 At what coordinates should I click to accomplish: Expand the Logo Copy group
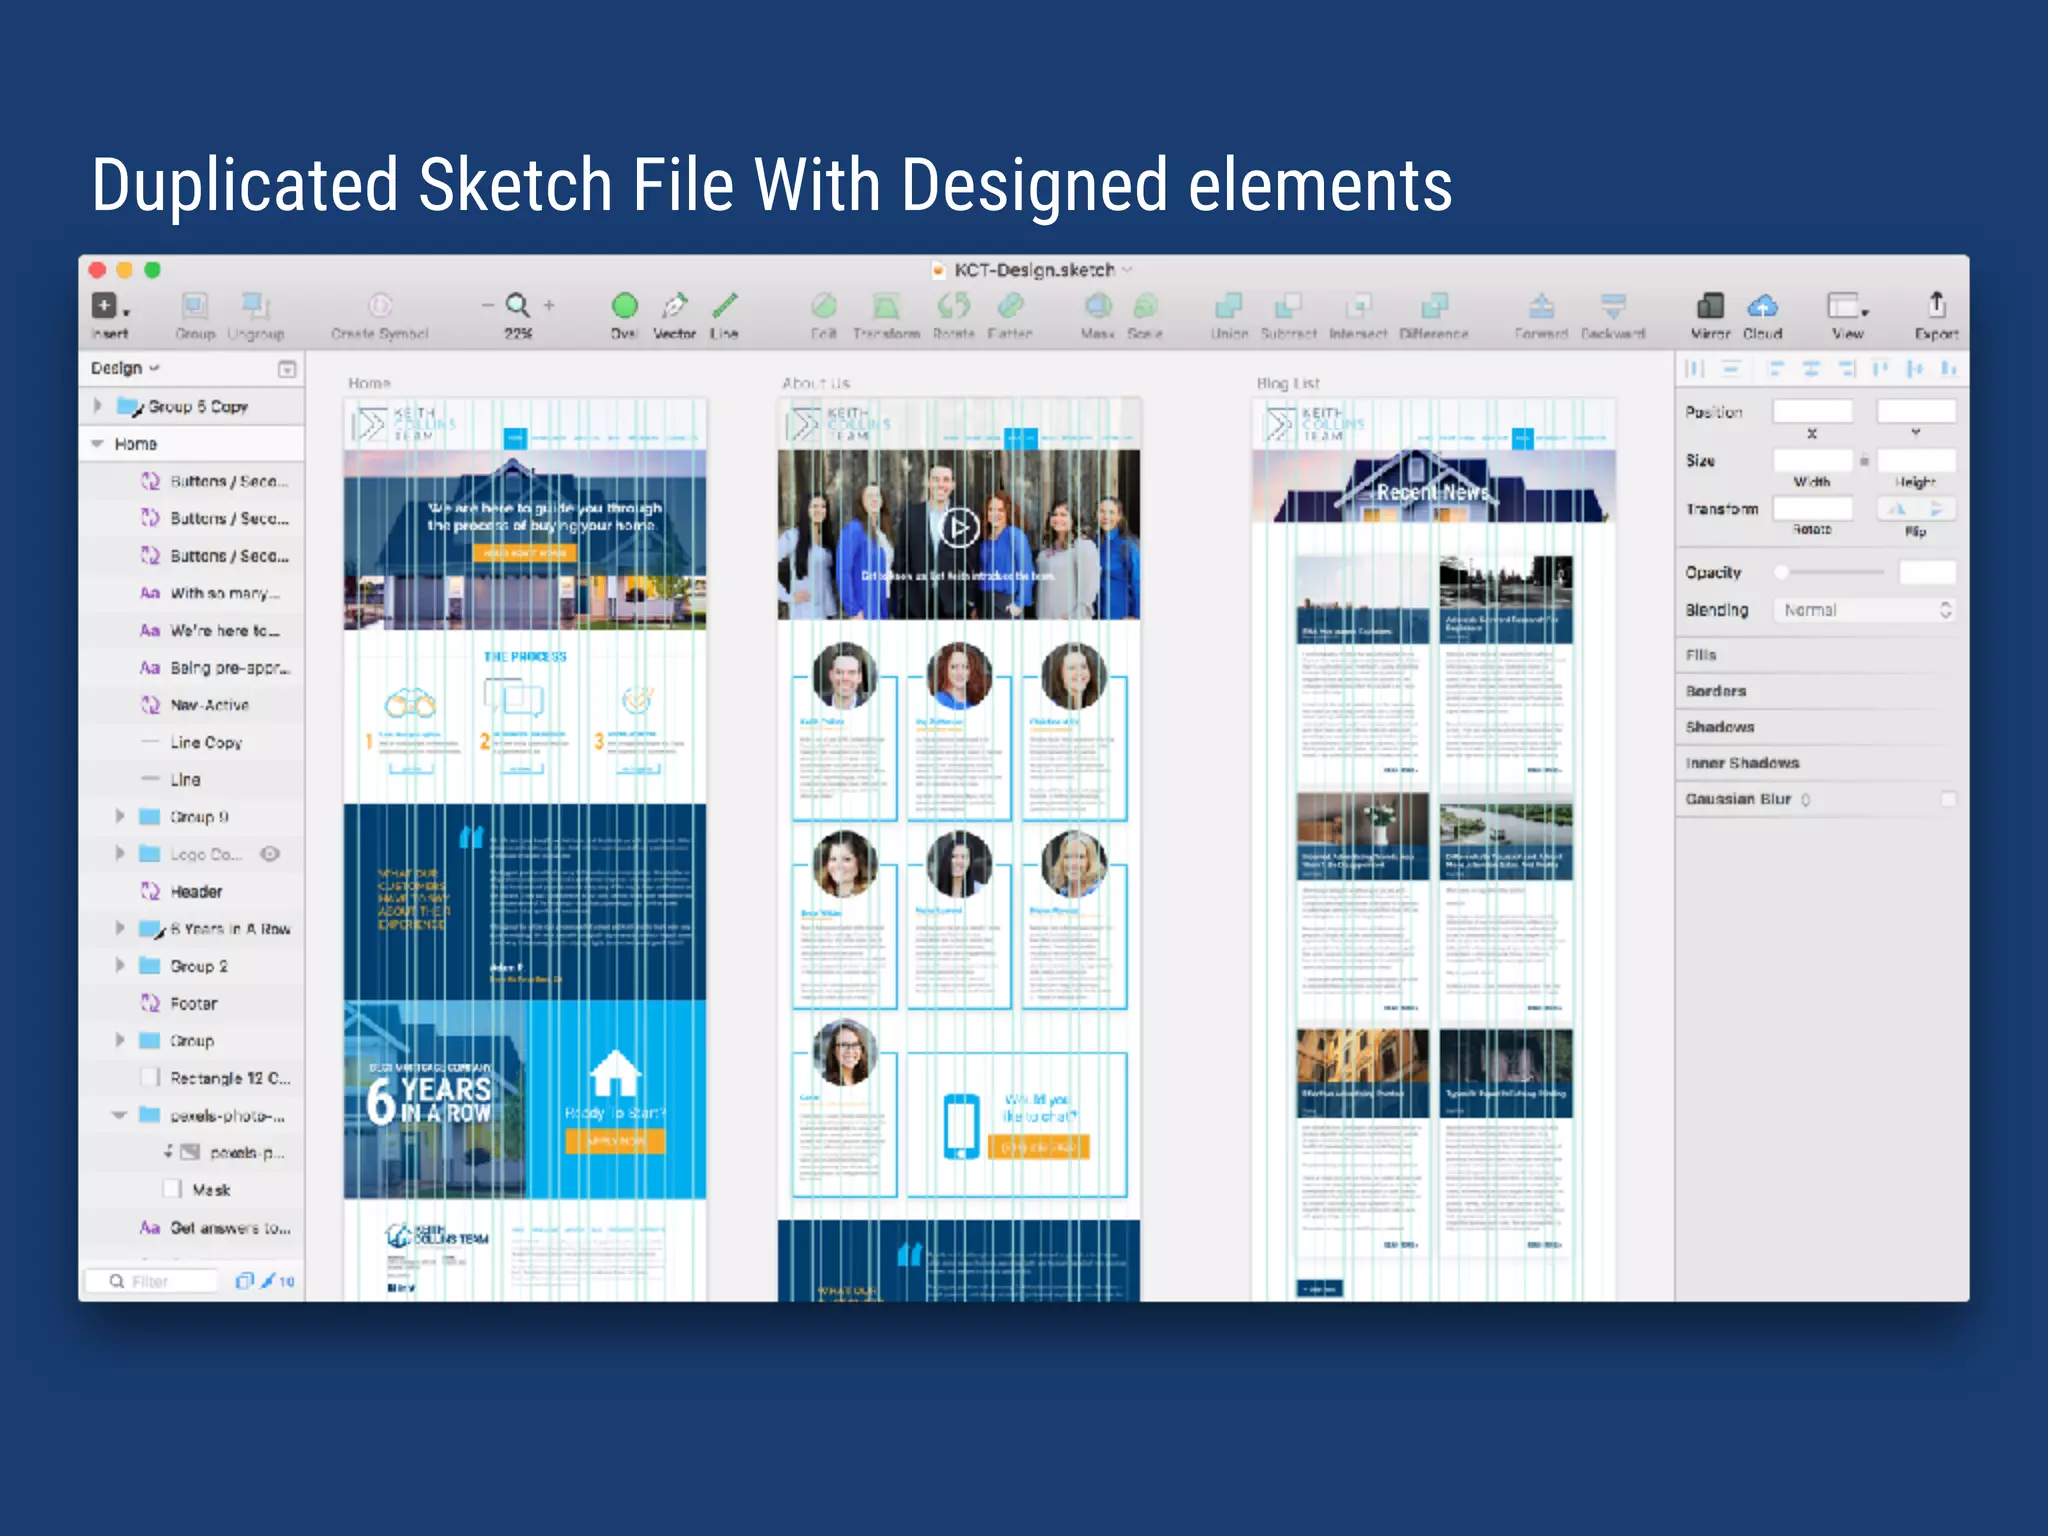119,853
